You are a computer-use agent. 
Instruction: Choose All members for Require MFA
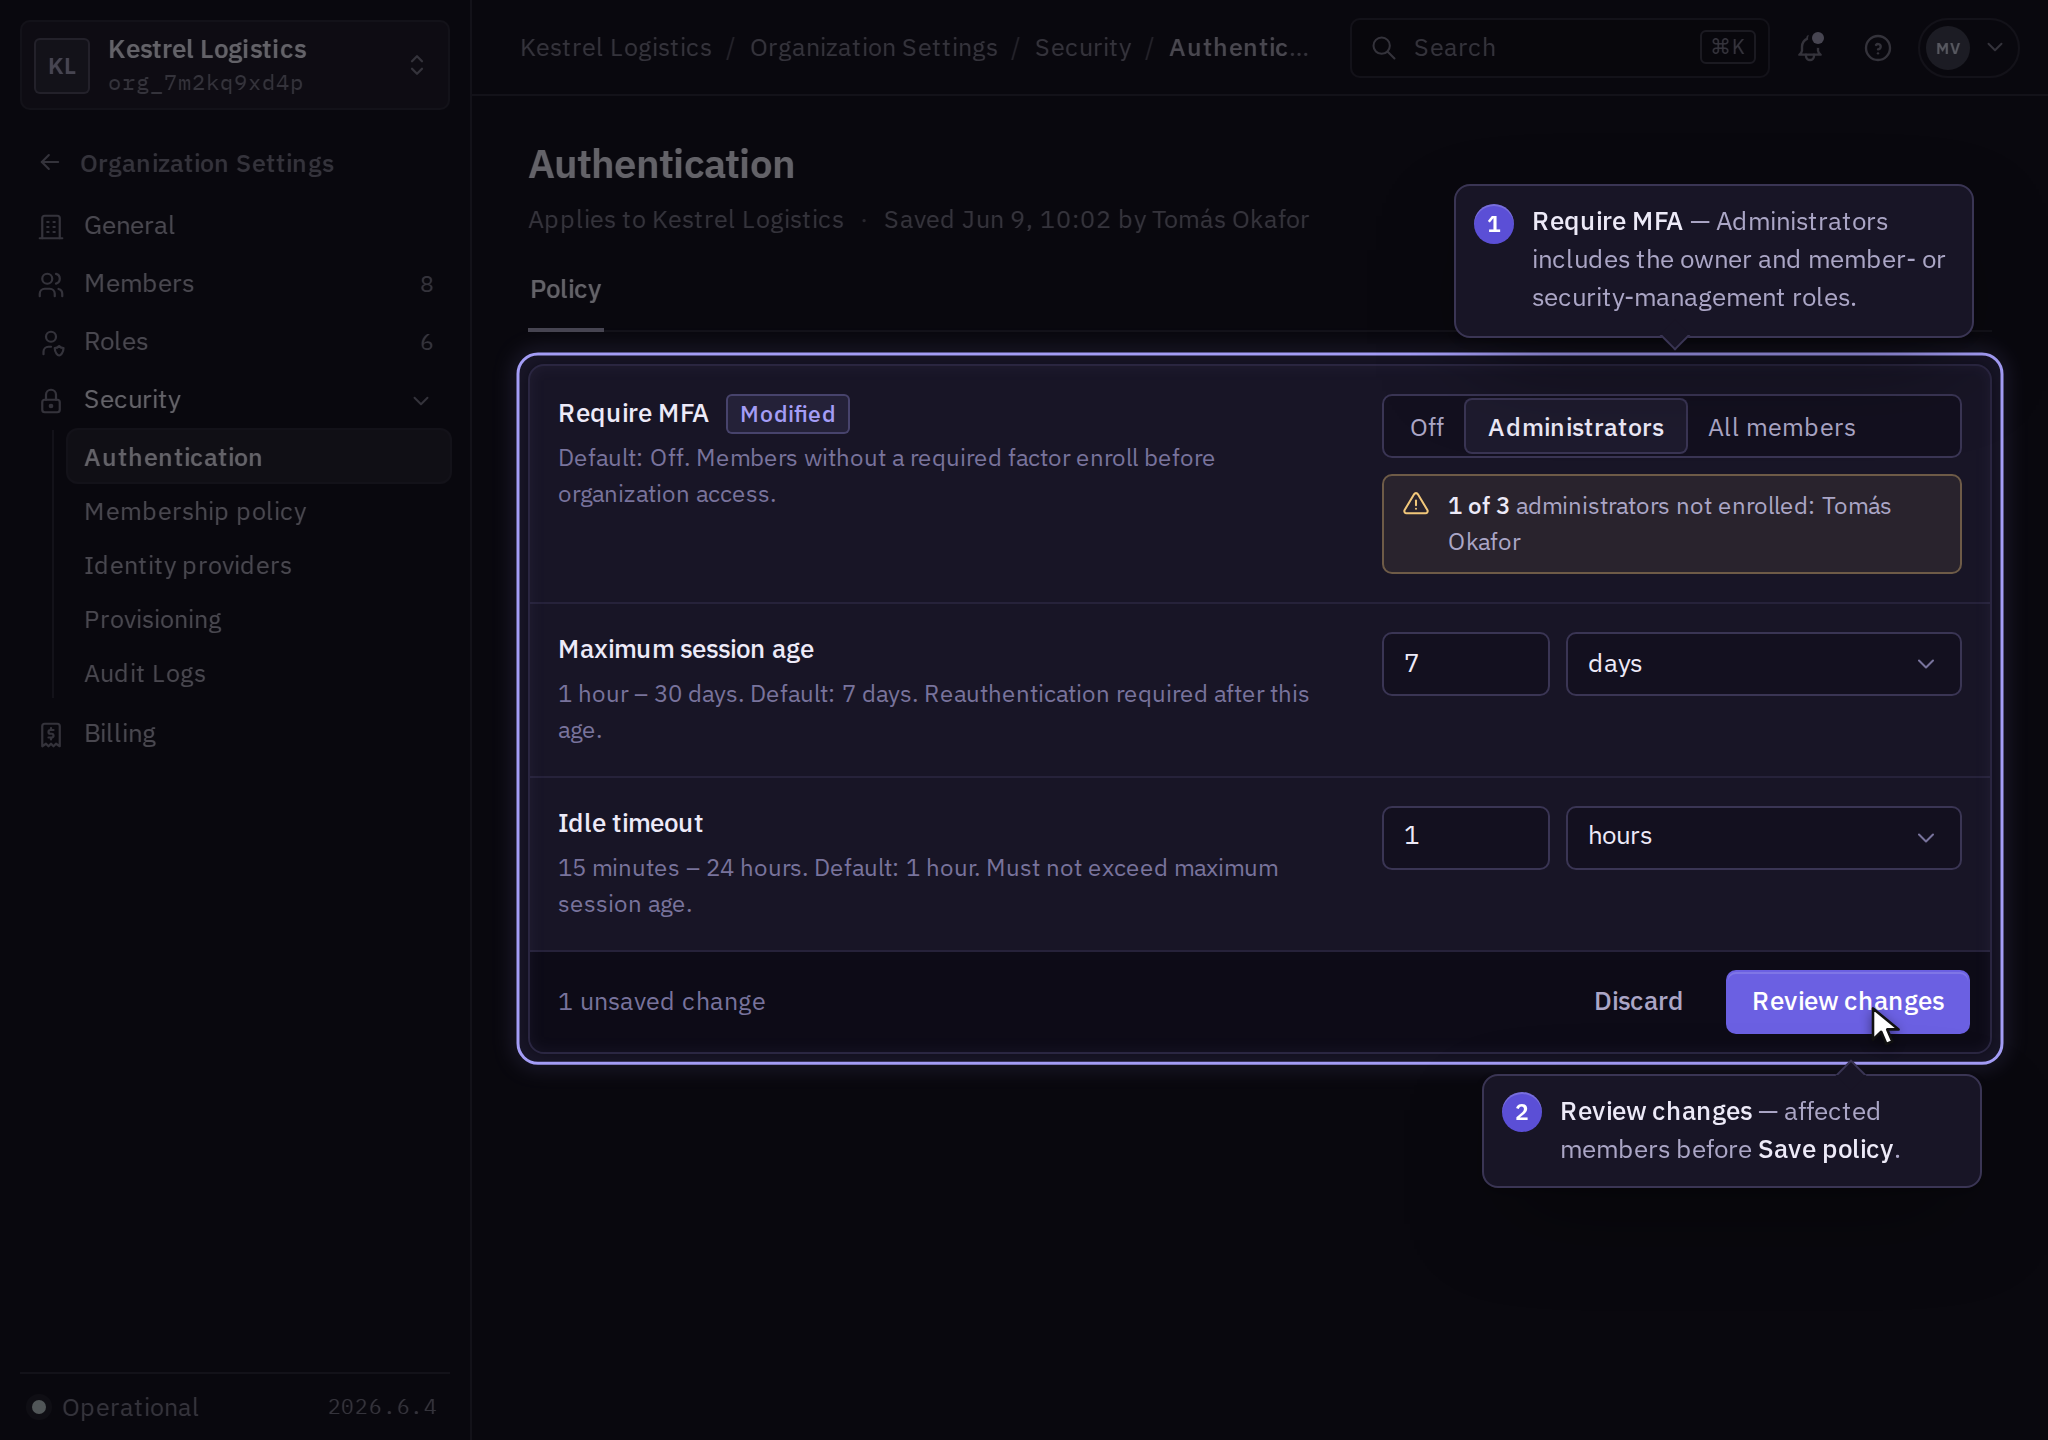tap(1781, 427)
